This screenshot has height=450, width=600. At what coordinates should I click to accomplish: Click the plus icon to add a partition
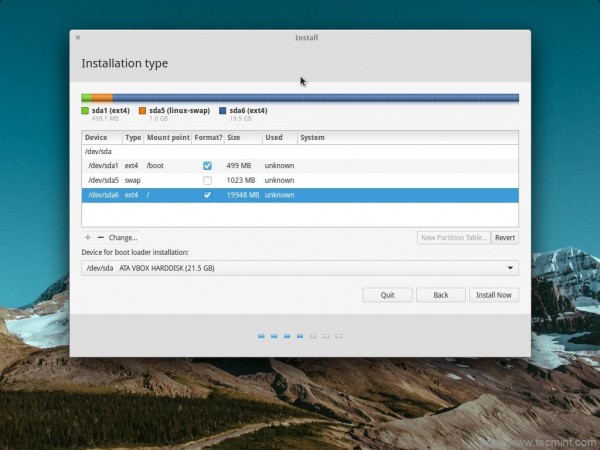tap(88, 238)
